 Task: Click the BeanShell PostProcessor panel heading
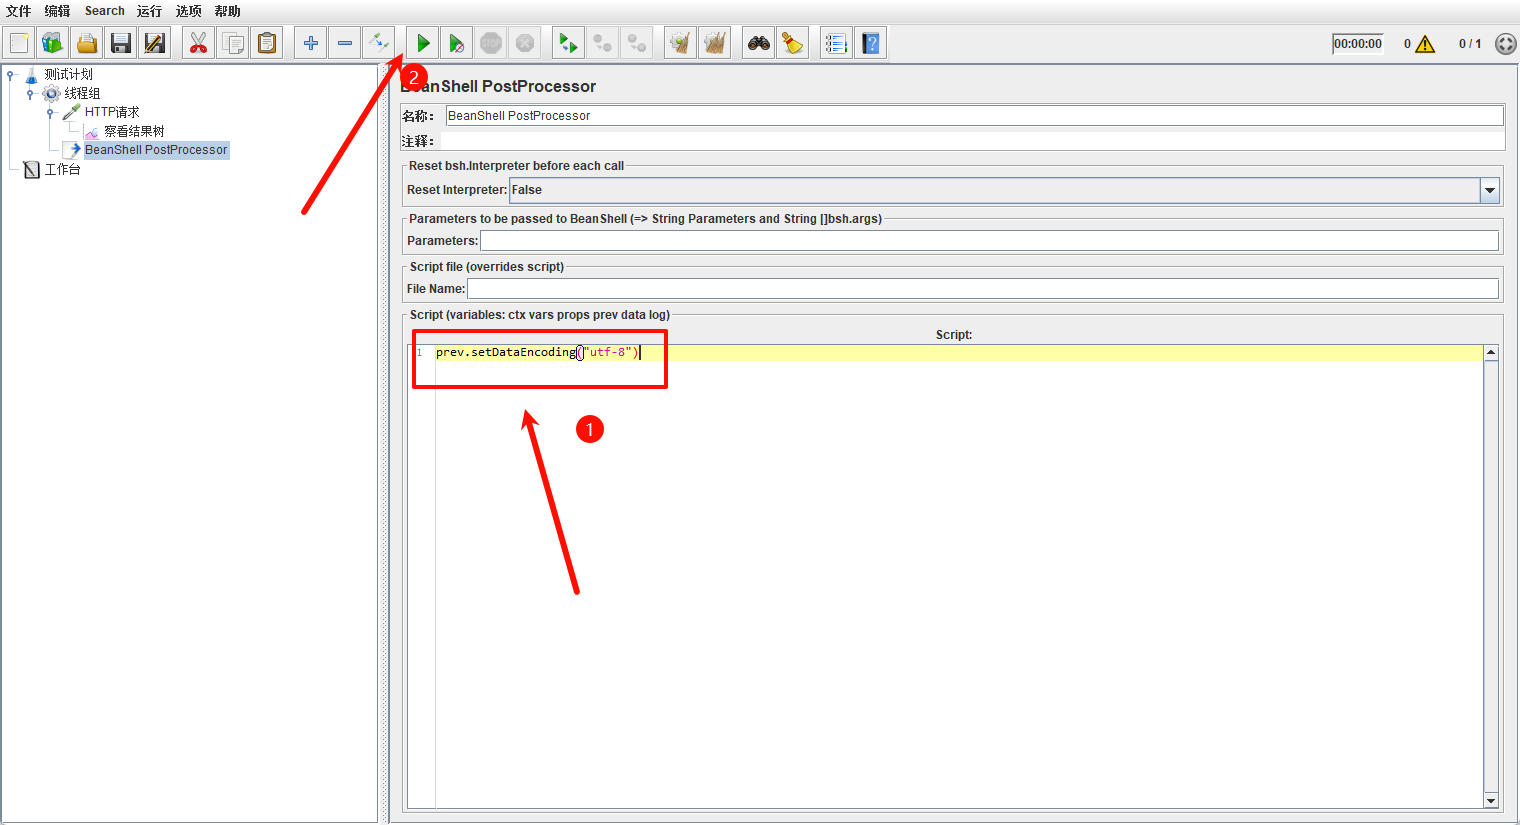[498, 86]
